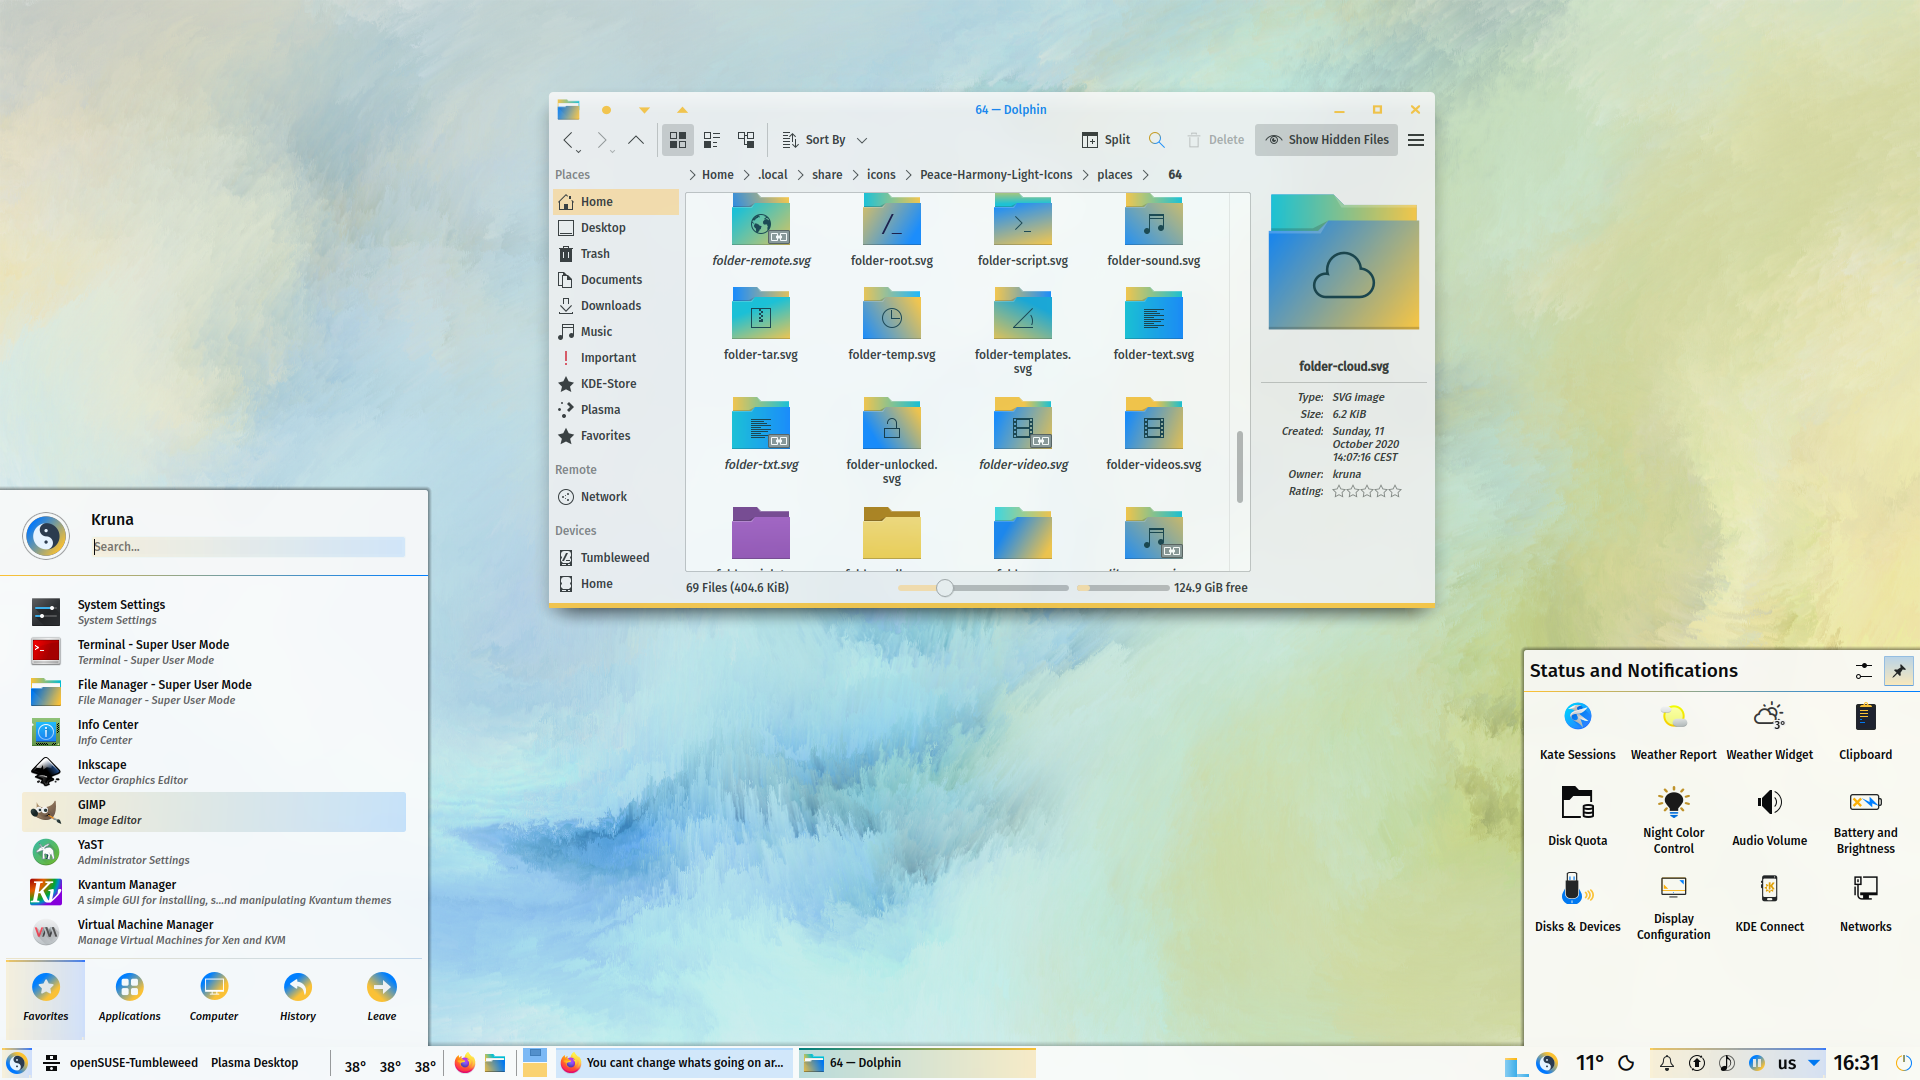Switch Dolphin to Compact view mode

[x=712, y=140]
